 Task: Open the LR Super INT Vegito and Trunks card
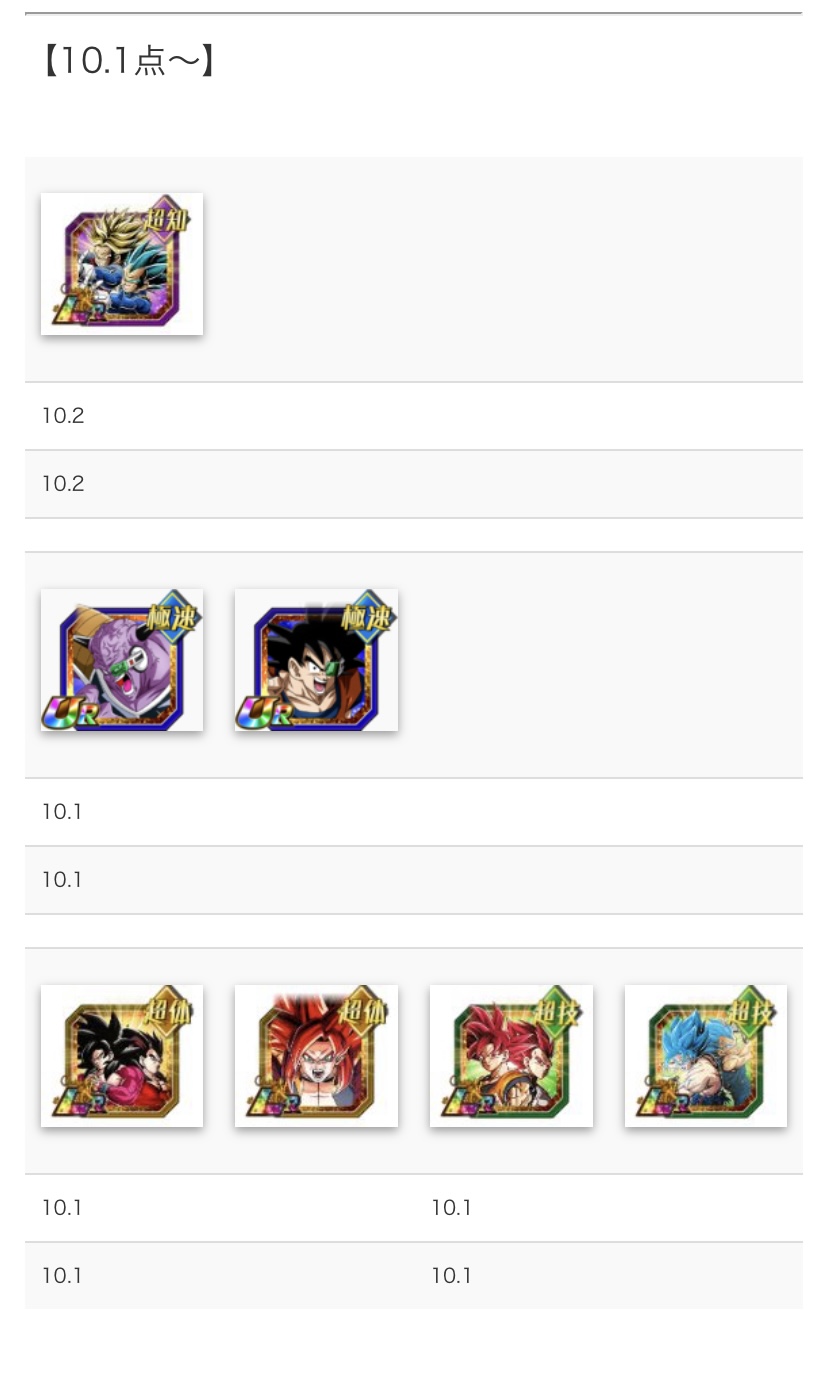pos(122,264)
